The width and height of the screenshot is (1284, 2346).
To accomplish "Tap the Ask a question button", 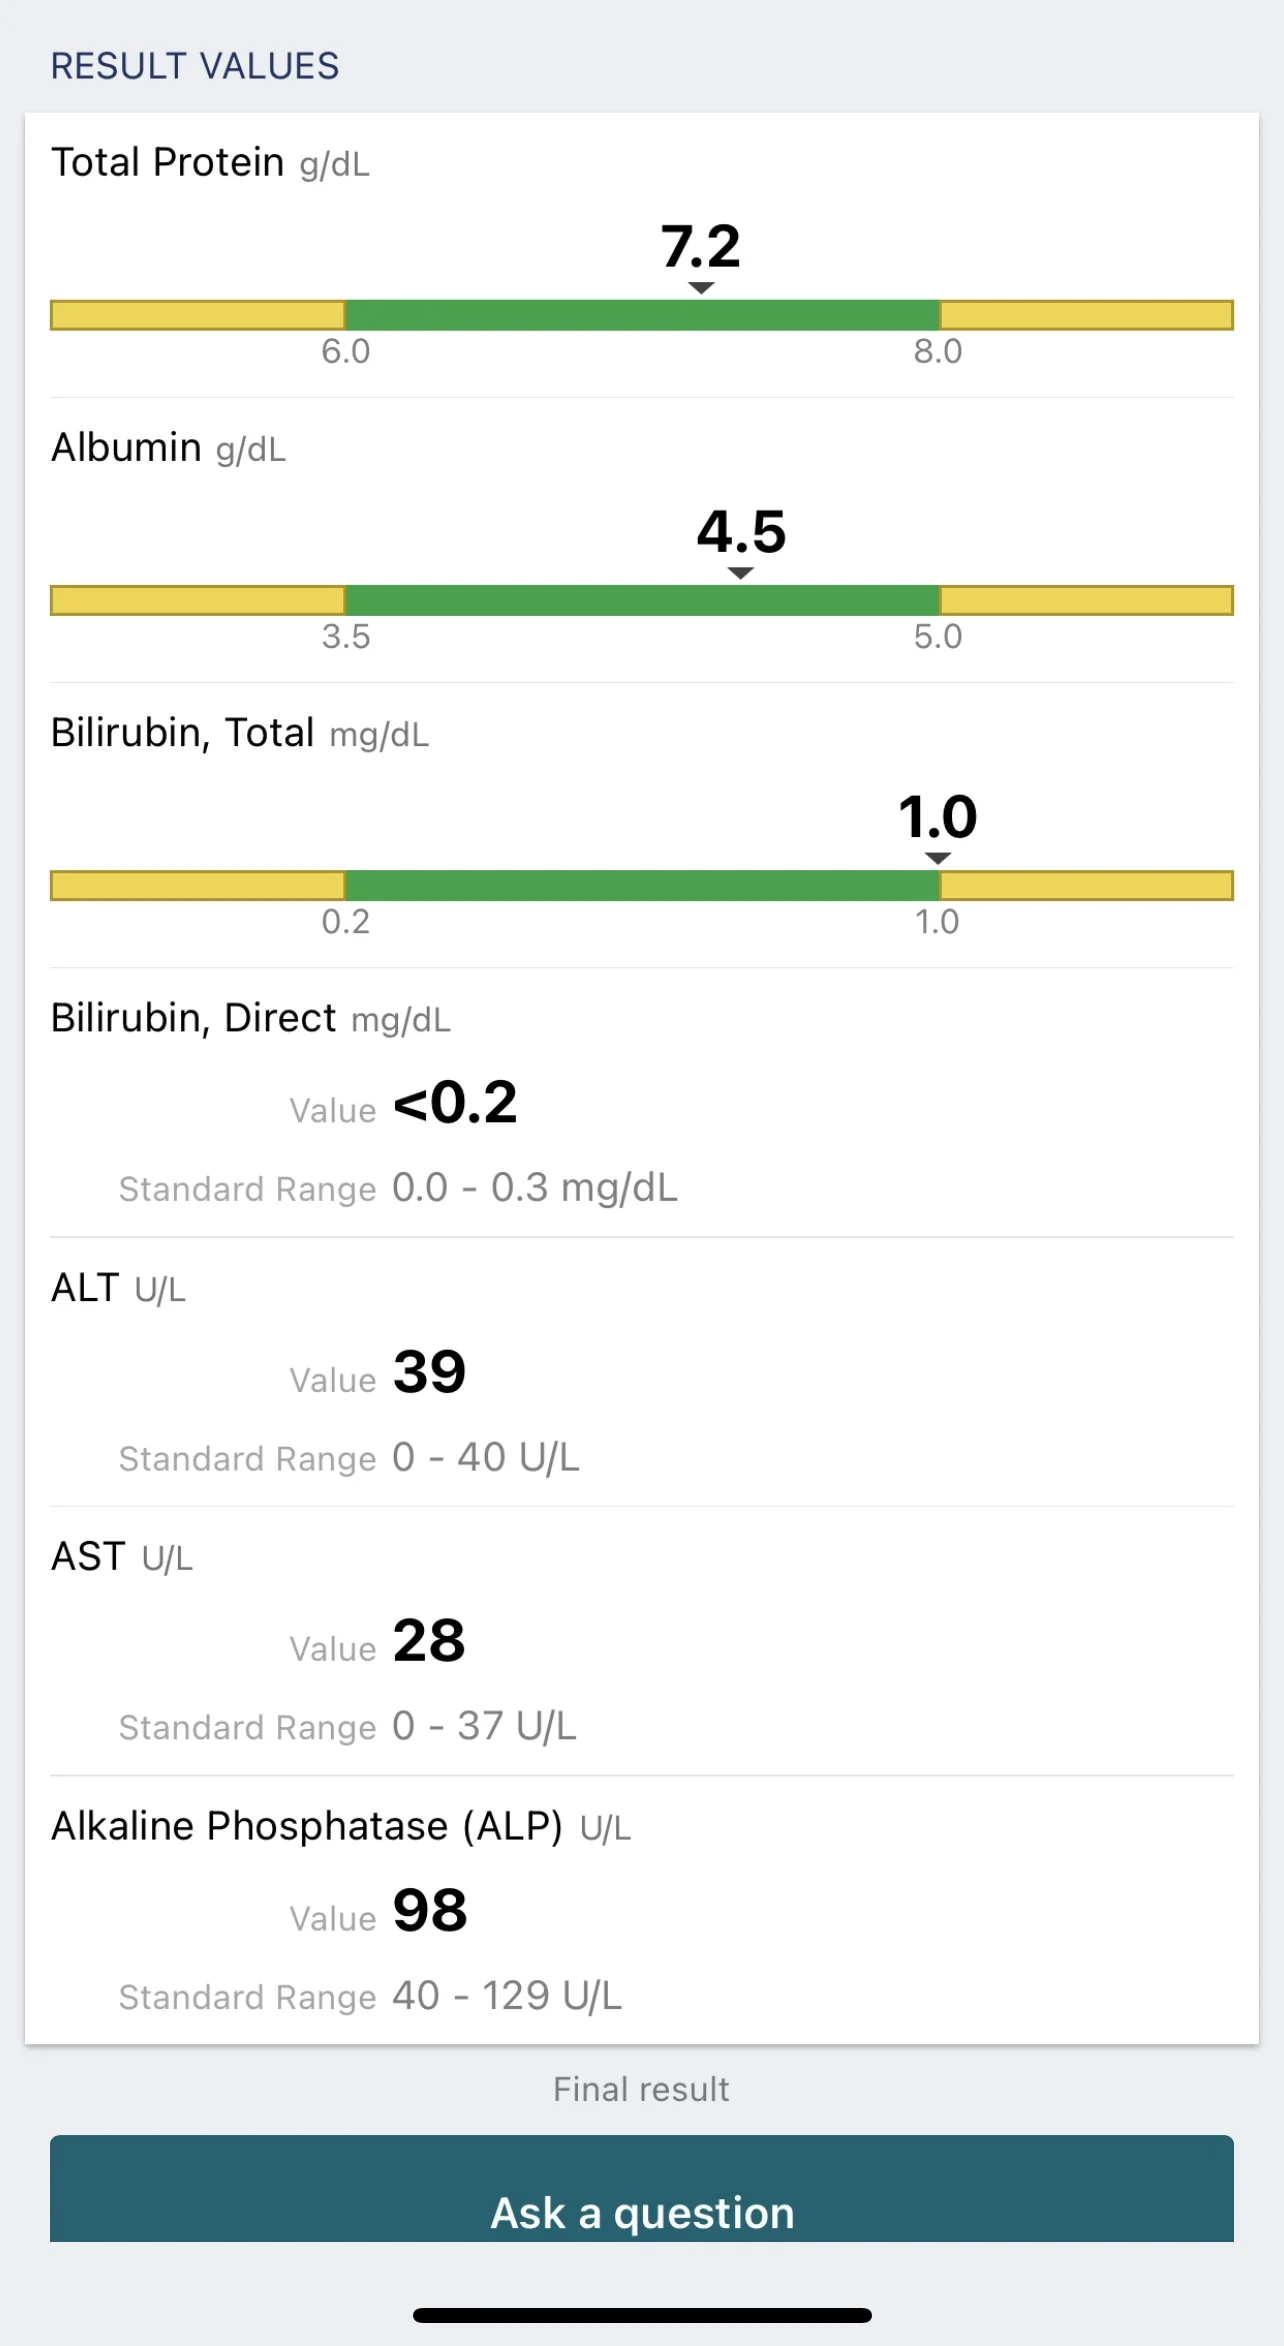I will pyautogui.click(x=642, y=2188).
